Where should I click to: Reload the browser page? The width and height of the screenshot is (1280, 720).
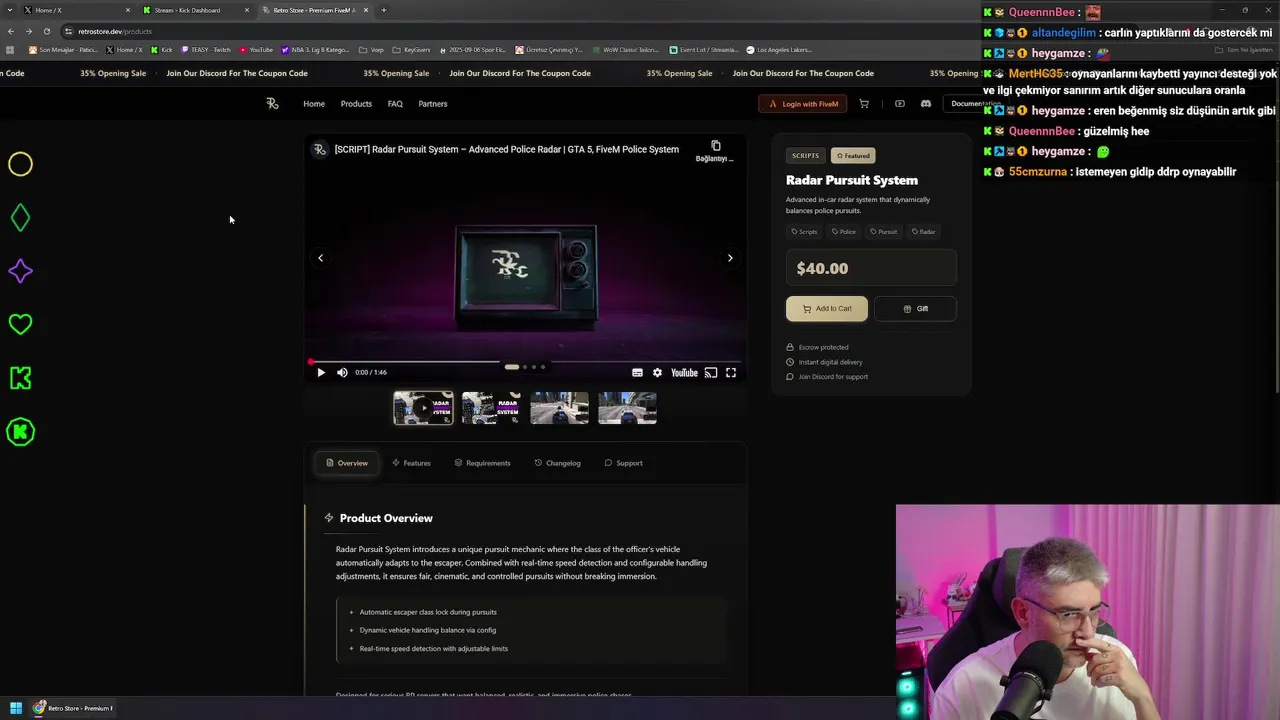click(x=46, y=31)
